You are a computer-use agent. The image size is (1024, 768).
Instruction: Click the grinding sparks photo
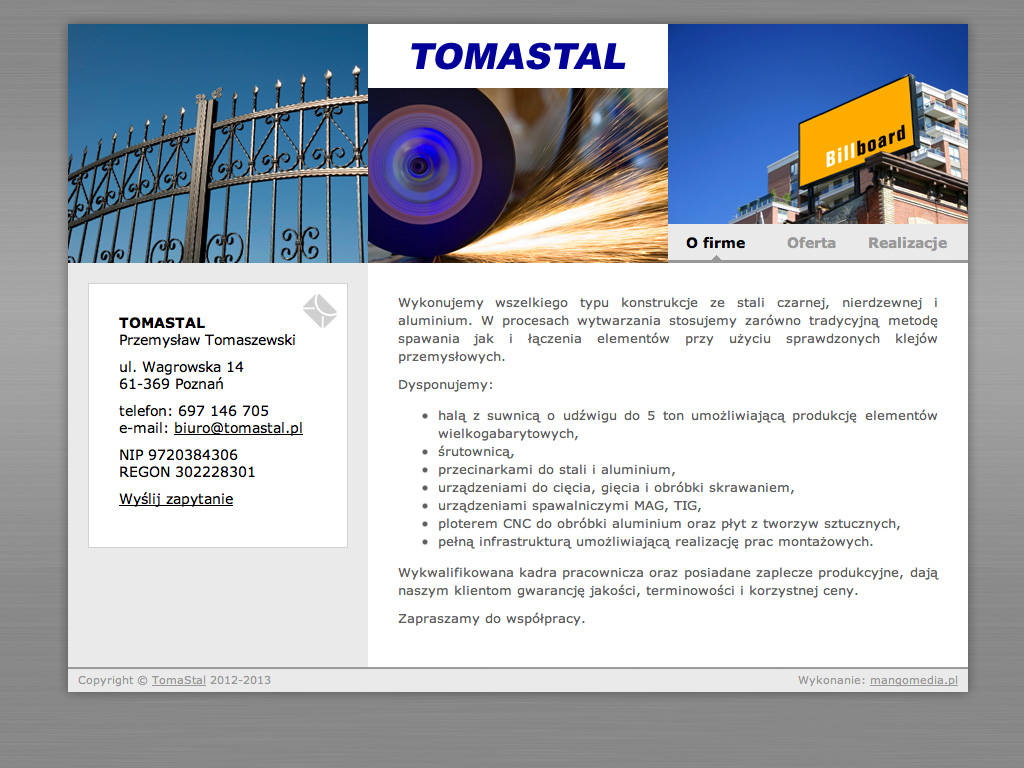518,175
